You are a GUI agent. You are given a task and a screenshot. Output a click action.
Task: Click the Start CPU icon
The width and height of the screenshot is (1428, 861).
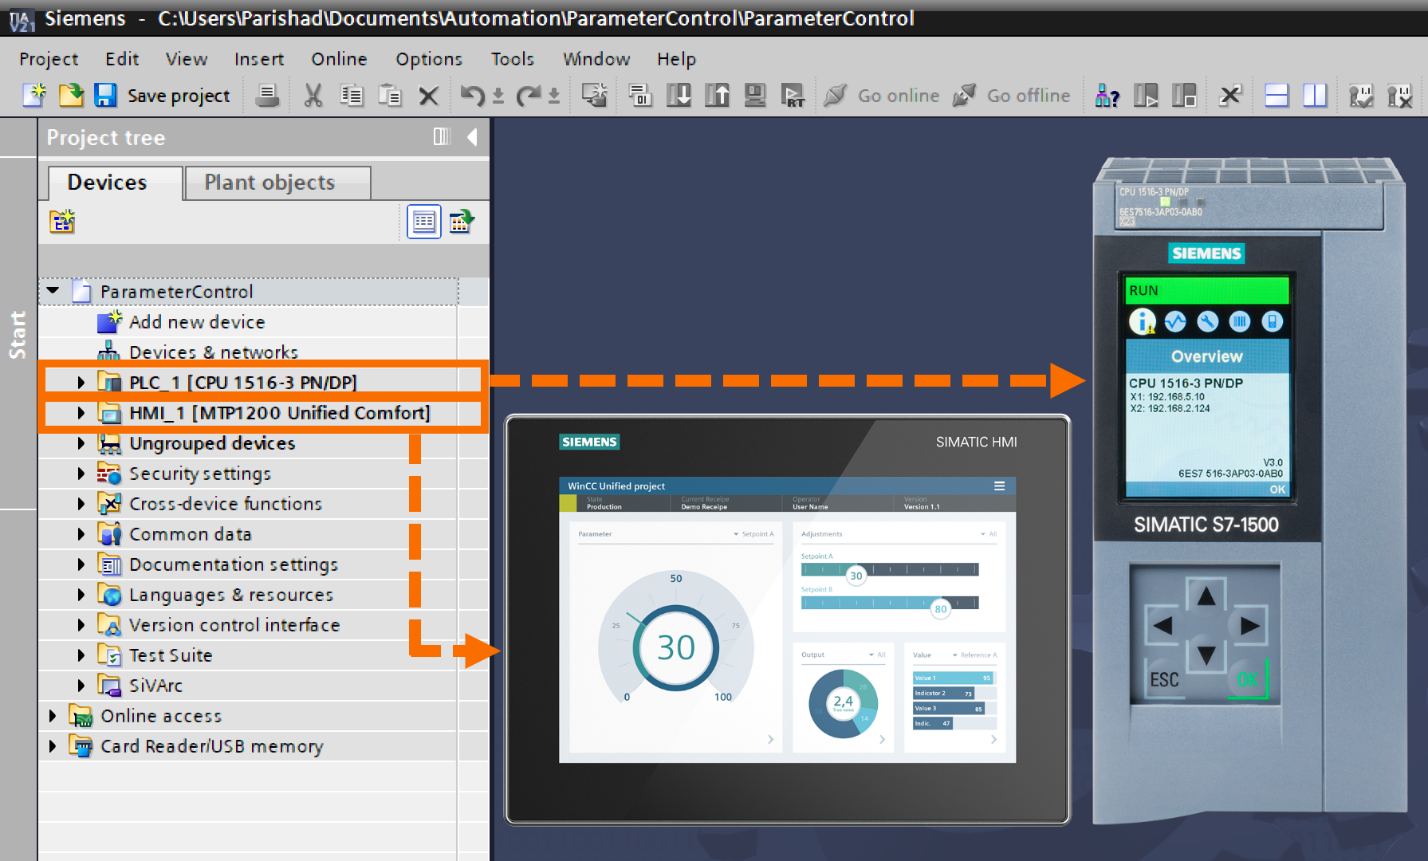[1146, 95]
